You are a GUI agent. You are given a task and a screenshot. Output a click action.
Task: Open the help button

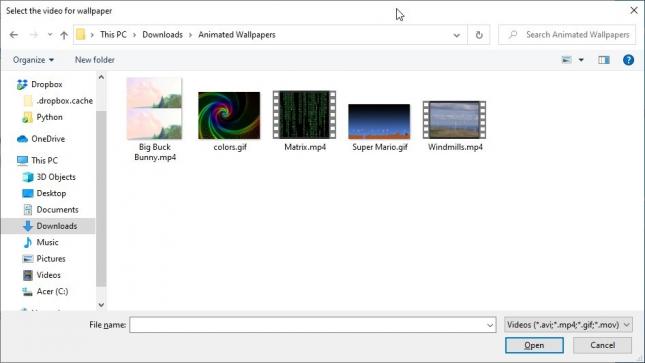[628, 60]
